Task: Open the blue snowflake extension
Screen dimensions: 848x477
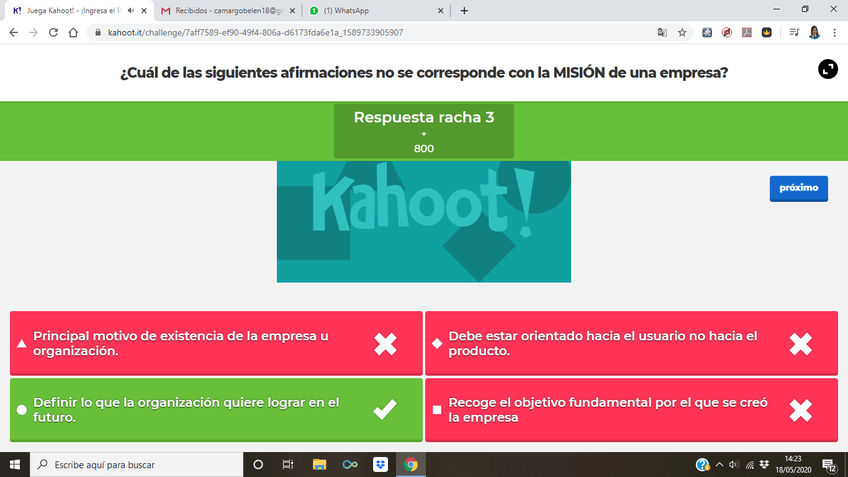Action: pos(707,32)
